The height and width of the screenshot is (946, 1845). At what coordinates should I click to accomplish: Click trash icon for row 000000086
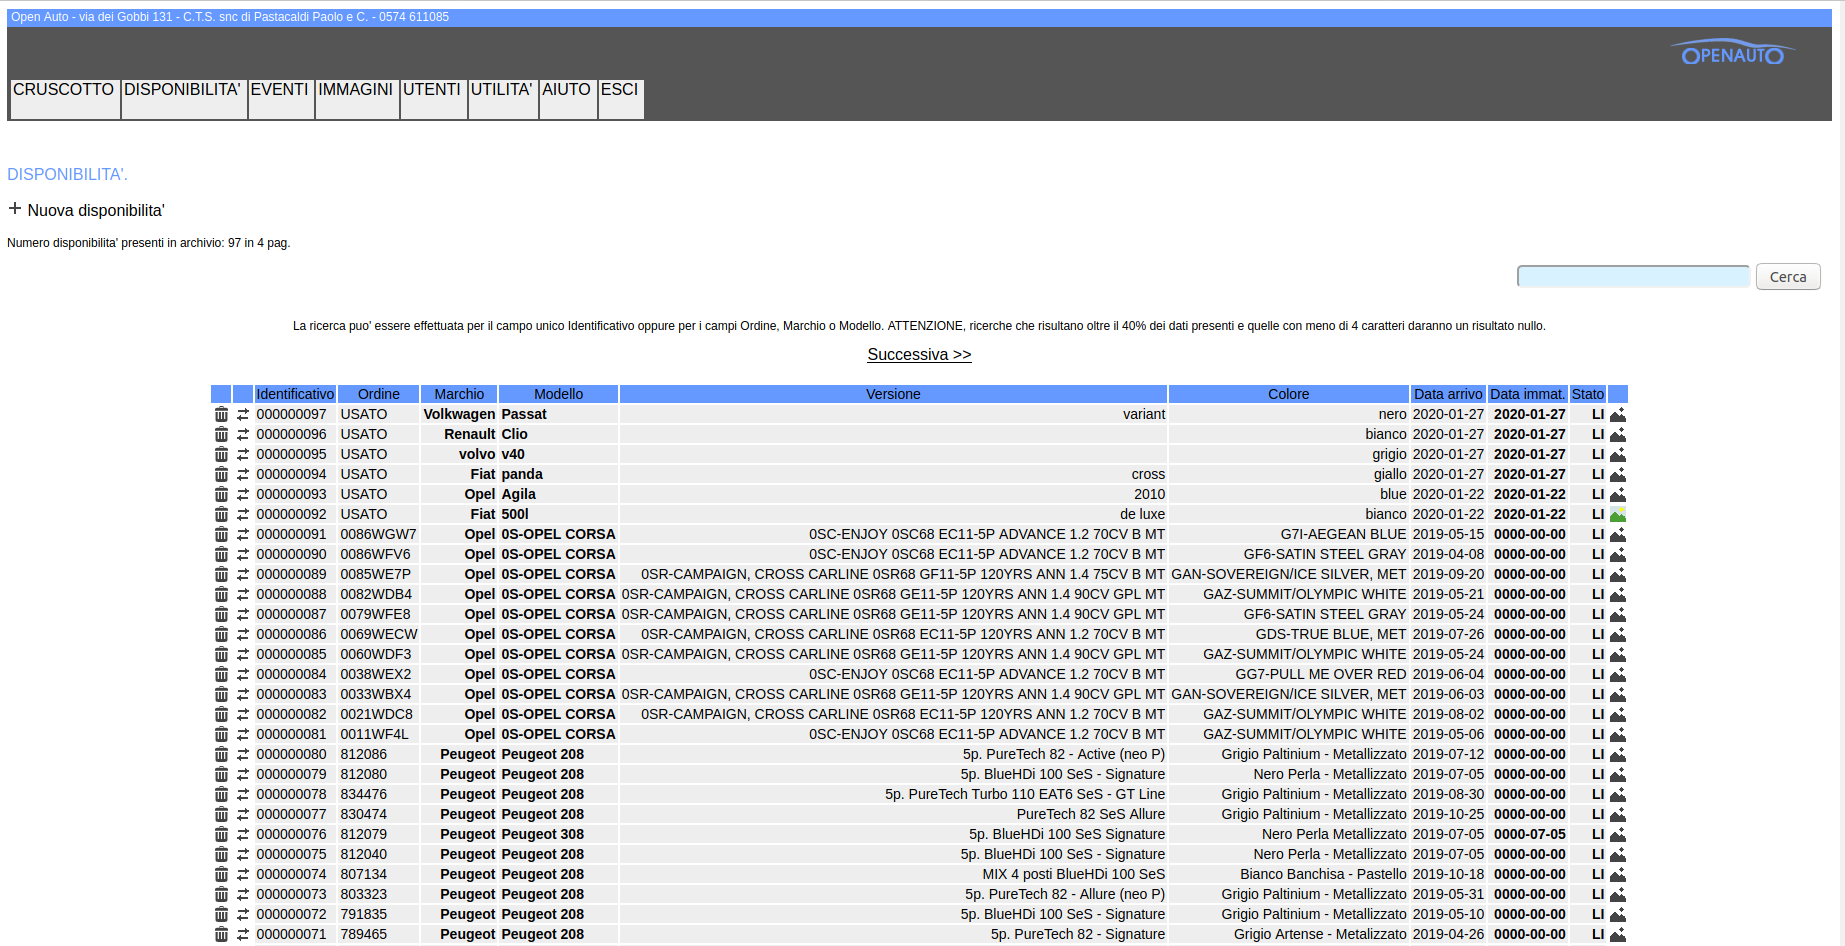[221, 634]
